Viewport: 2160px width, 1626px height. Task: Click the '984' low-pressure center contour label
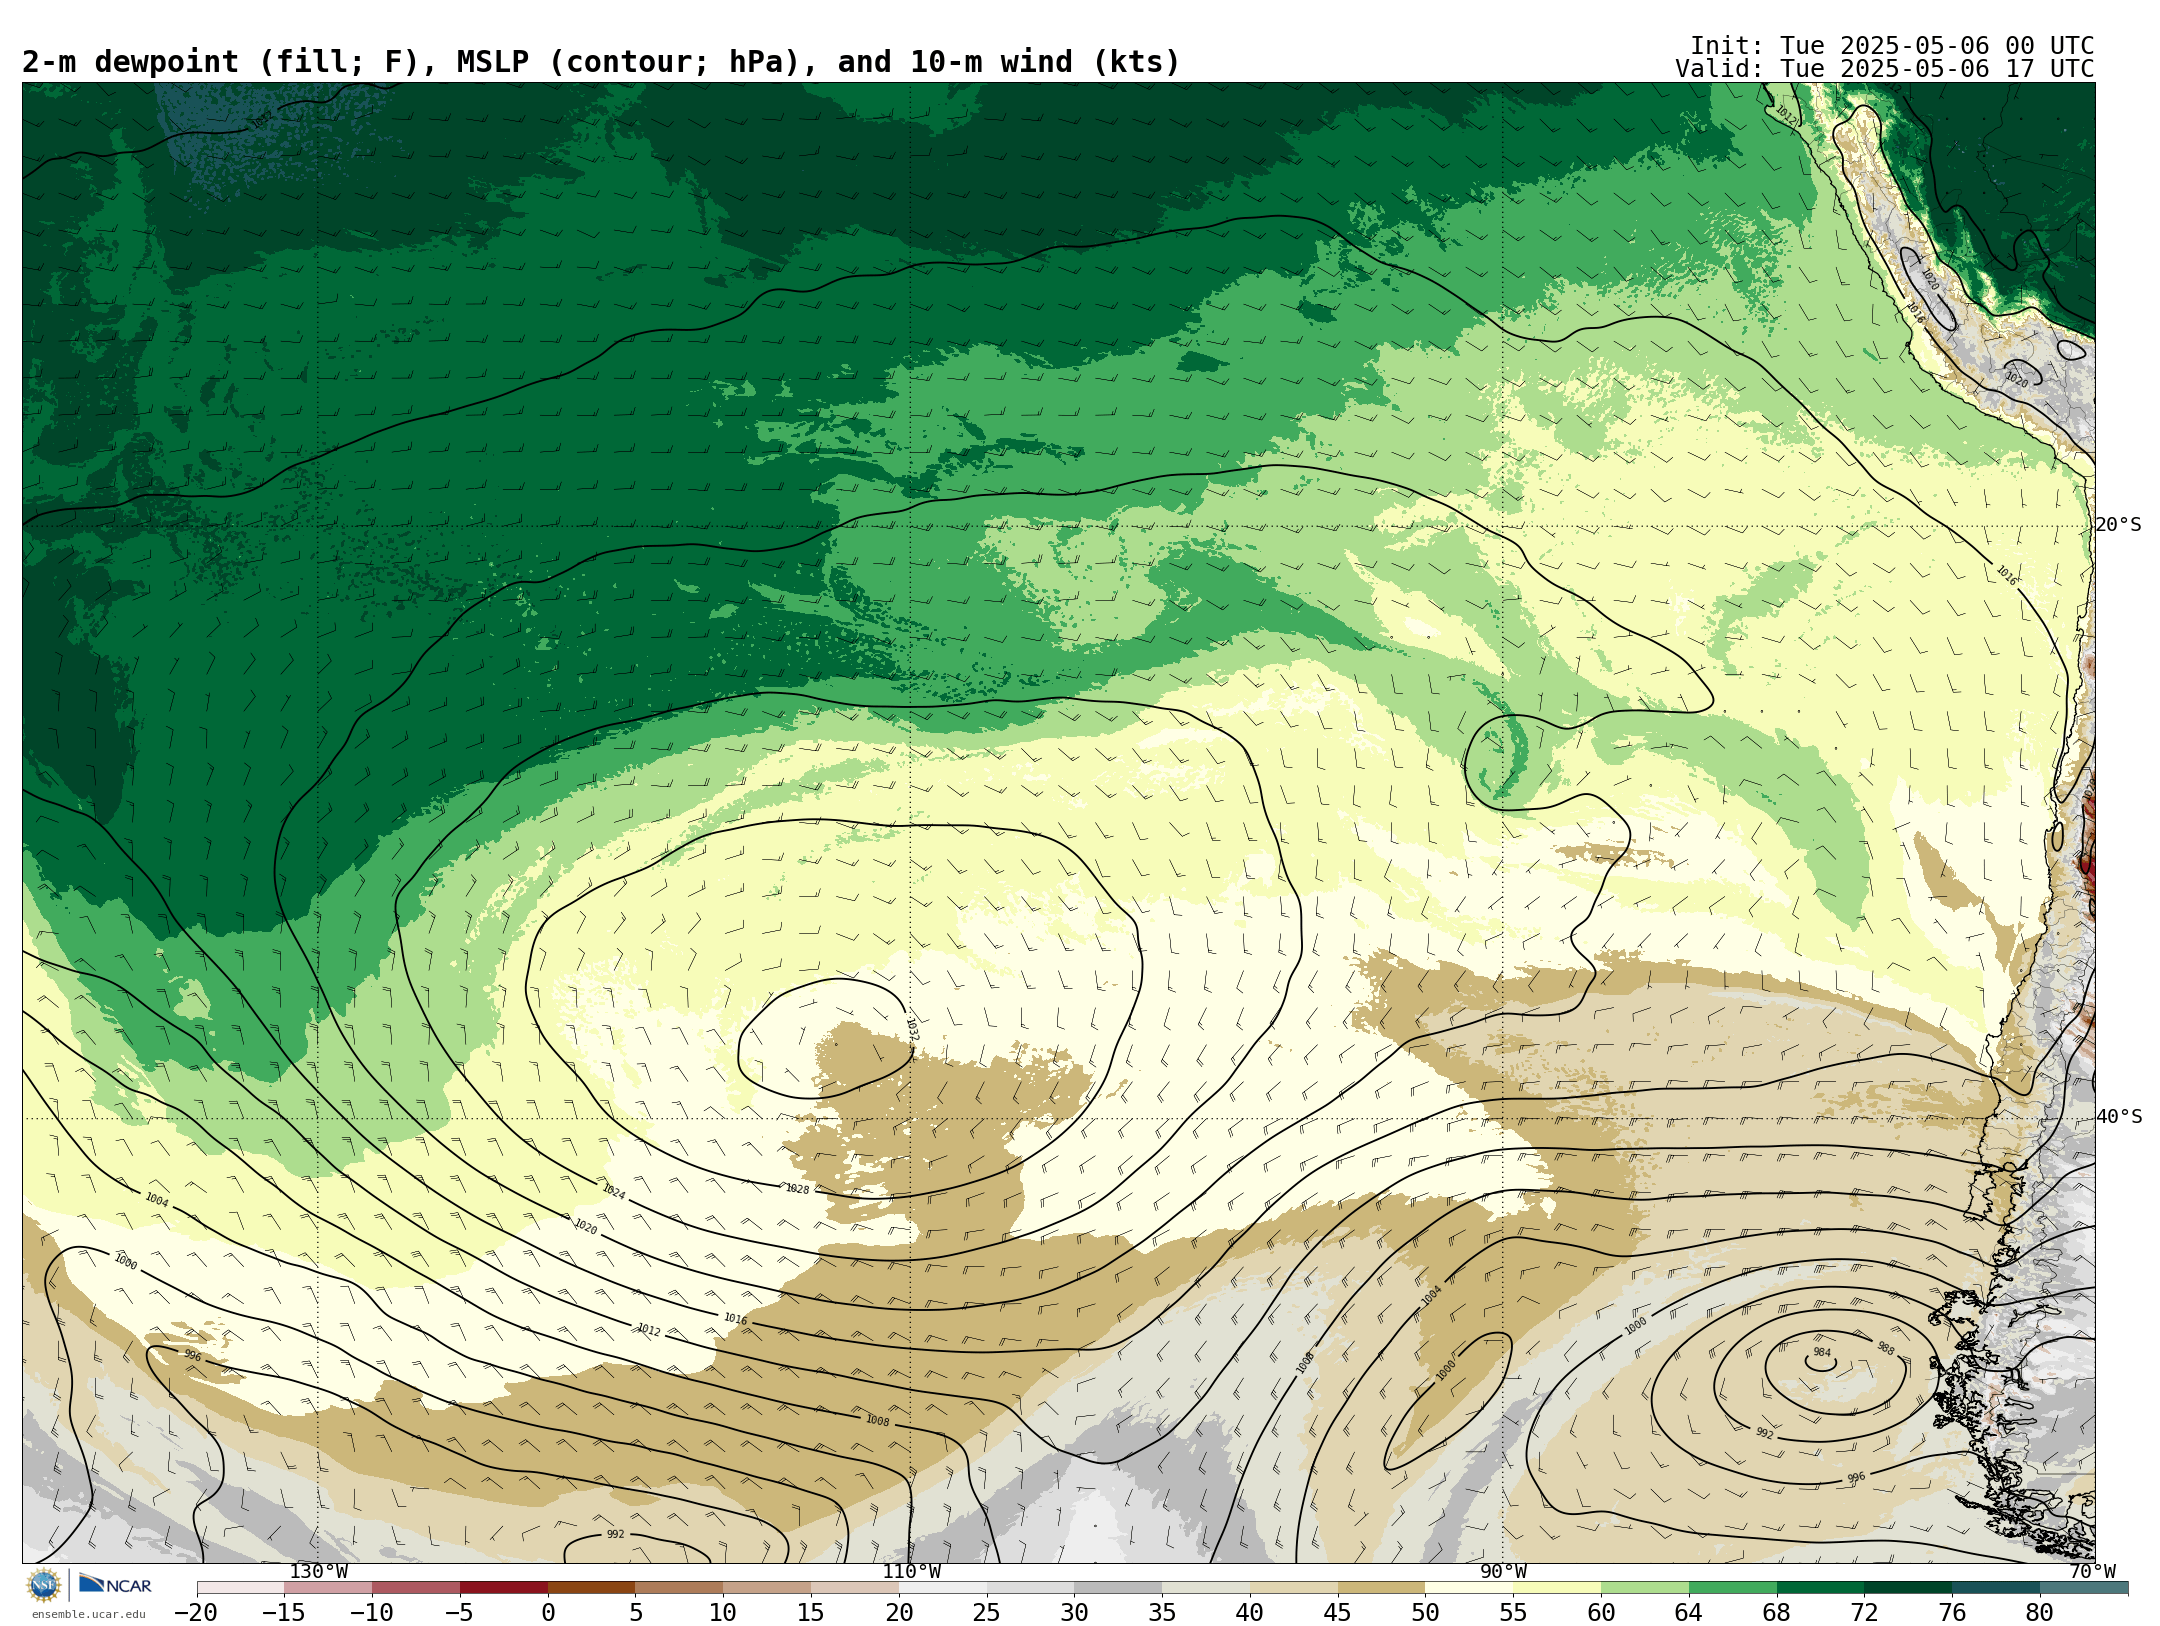1822,1353
